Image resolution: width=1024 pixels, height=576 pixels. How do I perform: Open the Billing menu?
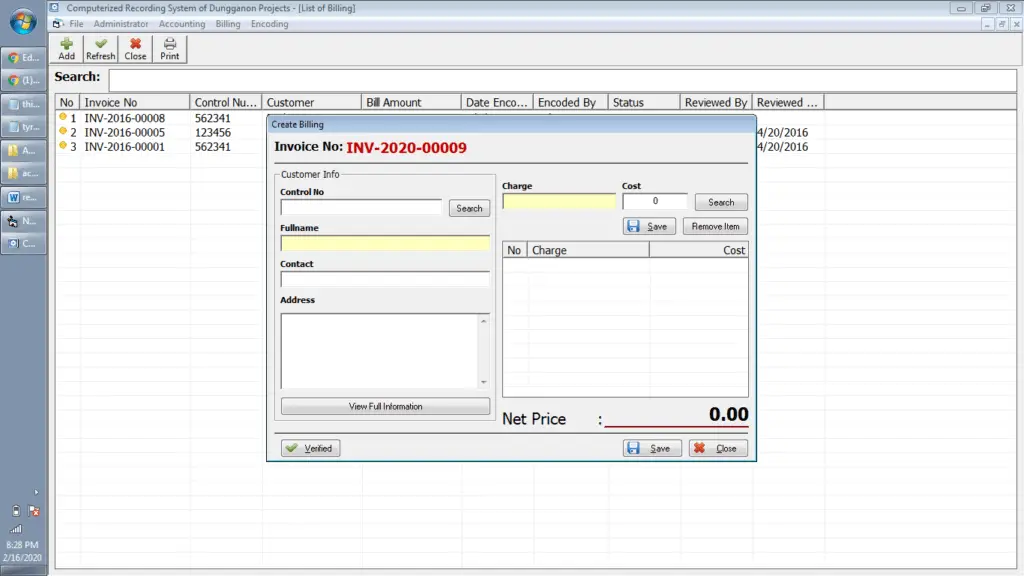(227, 23)
